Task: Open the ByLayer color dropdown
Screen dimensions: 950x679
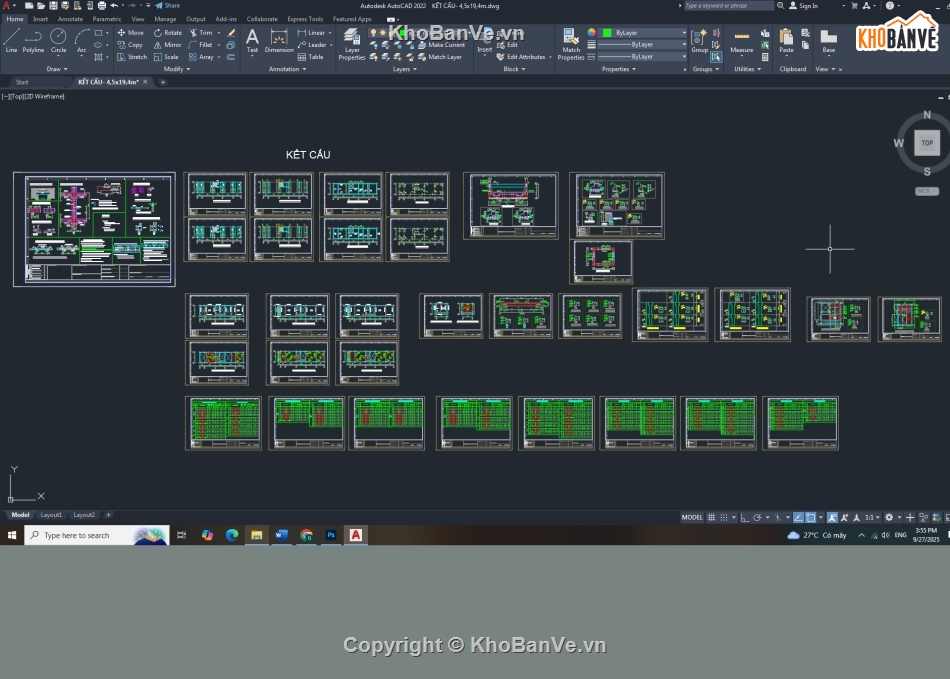Action: pyautogui.click(x=644, y=33)
